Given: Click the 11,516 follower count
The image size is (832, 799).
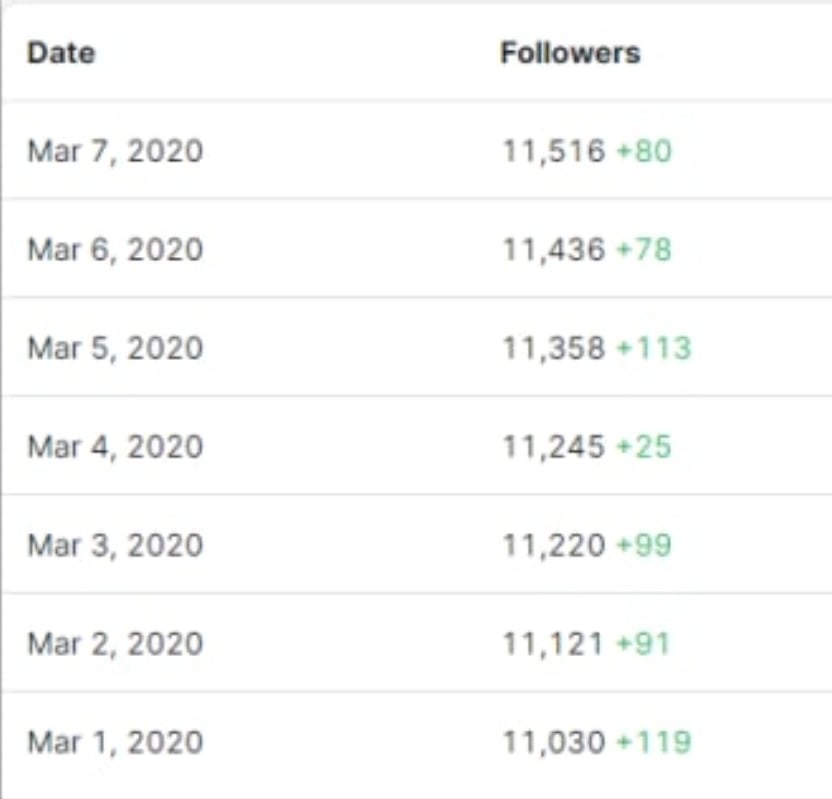Looking at the screenshot, I should click(x=554, y=151).
